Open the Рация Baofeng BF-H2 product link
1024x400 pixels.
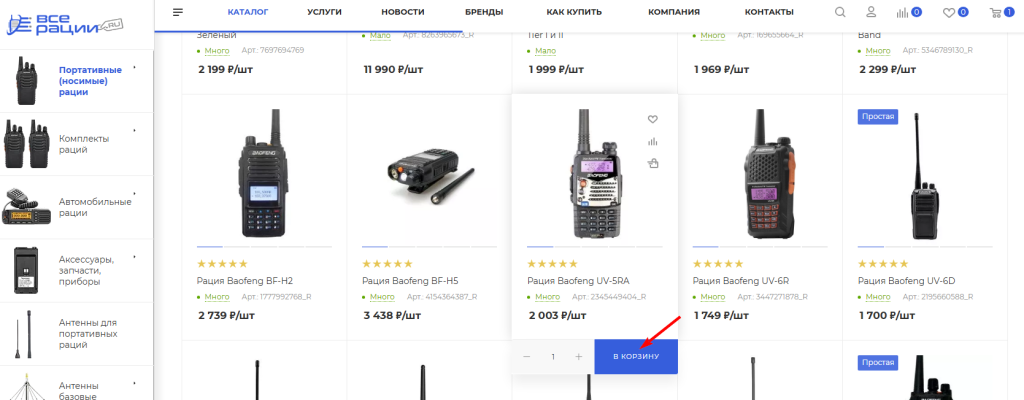coord(245,281)
